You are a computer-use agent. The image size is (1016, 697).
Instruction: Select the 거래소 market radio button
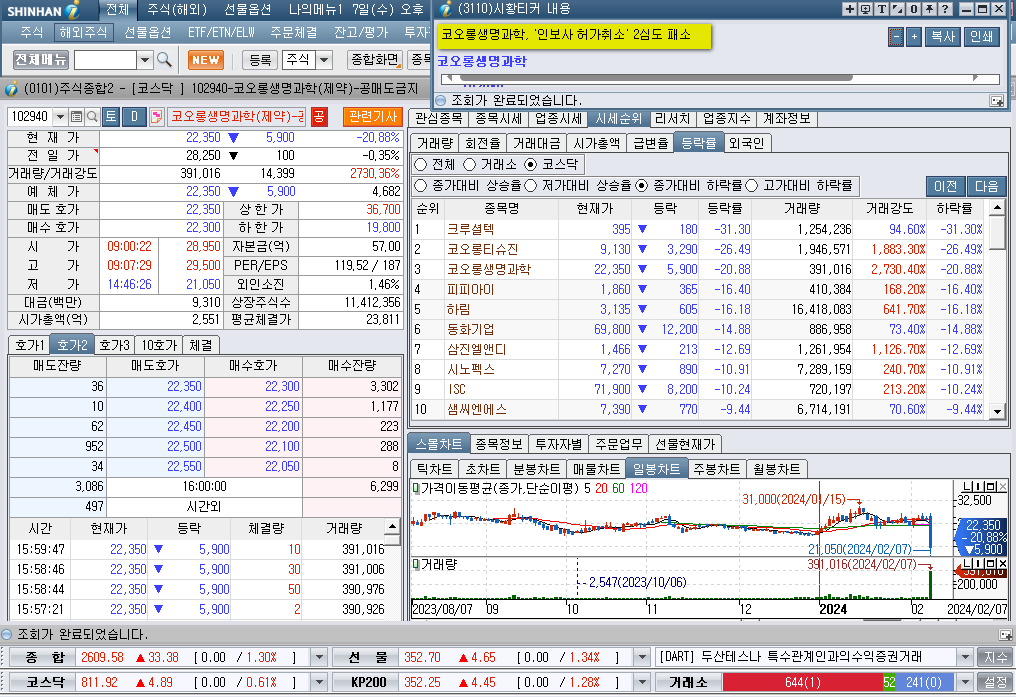[x=469, y=165]
